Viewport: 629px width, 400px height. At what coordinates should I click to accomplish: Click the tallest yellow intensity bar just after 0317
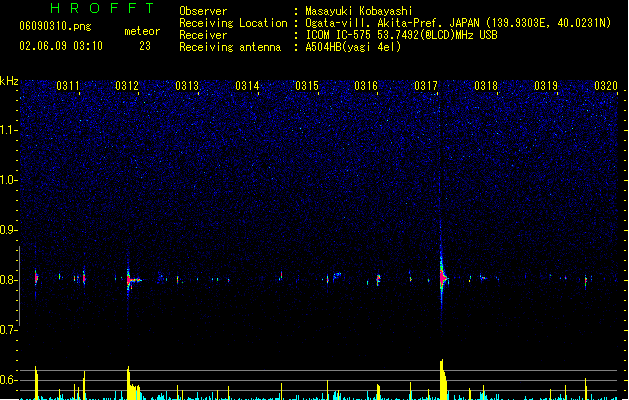(442, 380)
